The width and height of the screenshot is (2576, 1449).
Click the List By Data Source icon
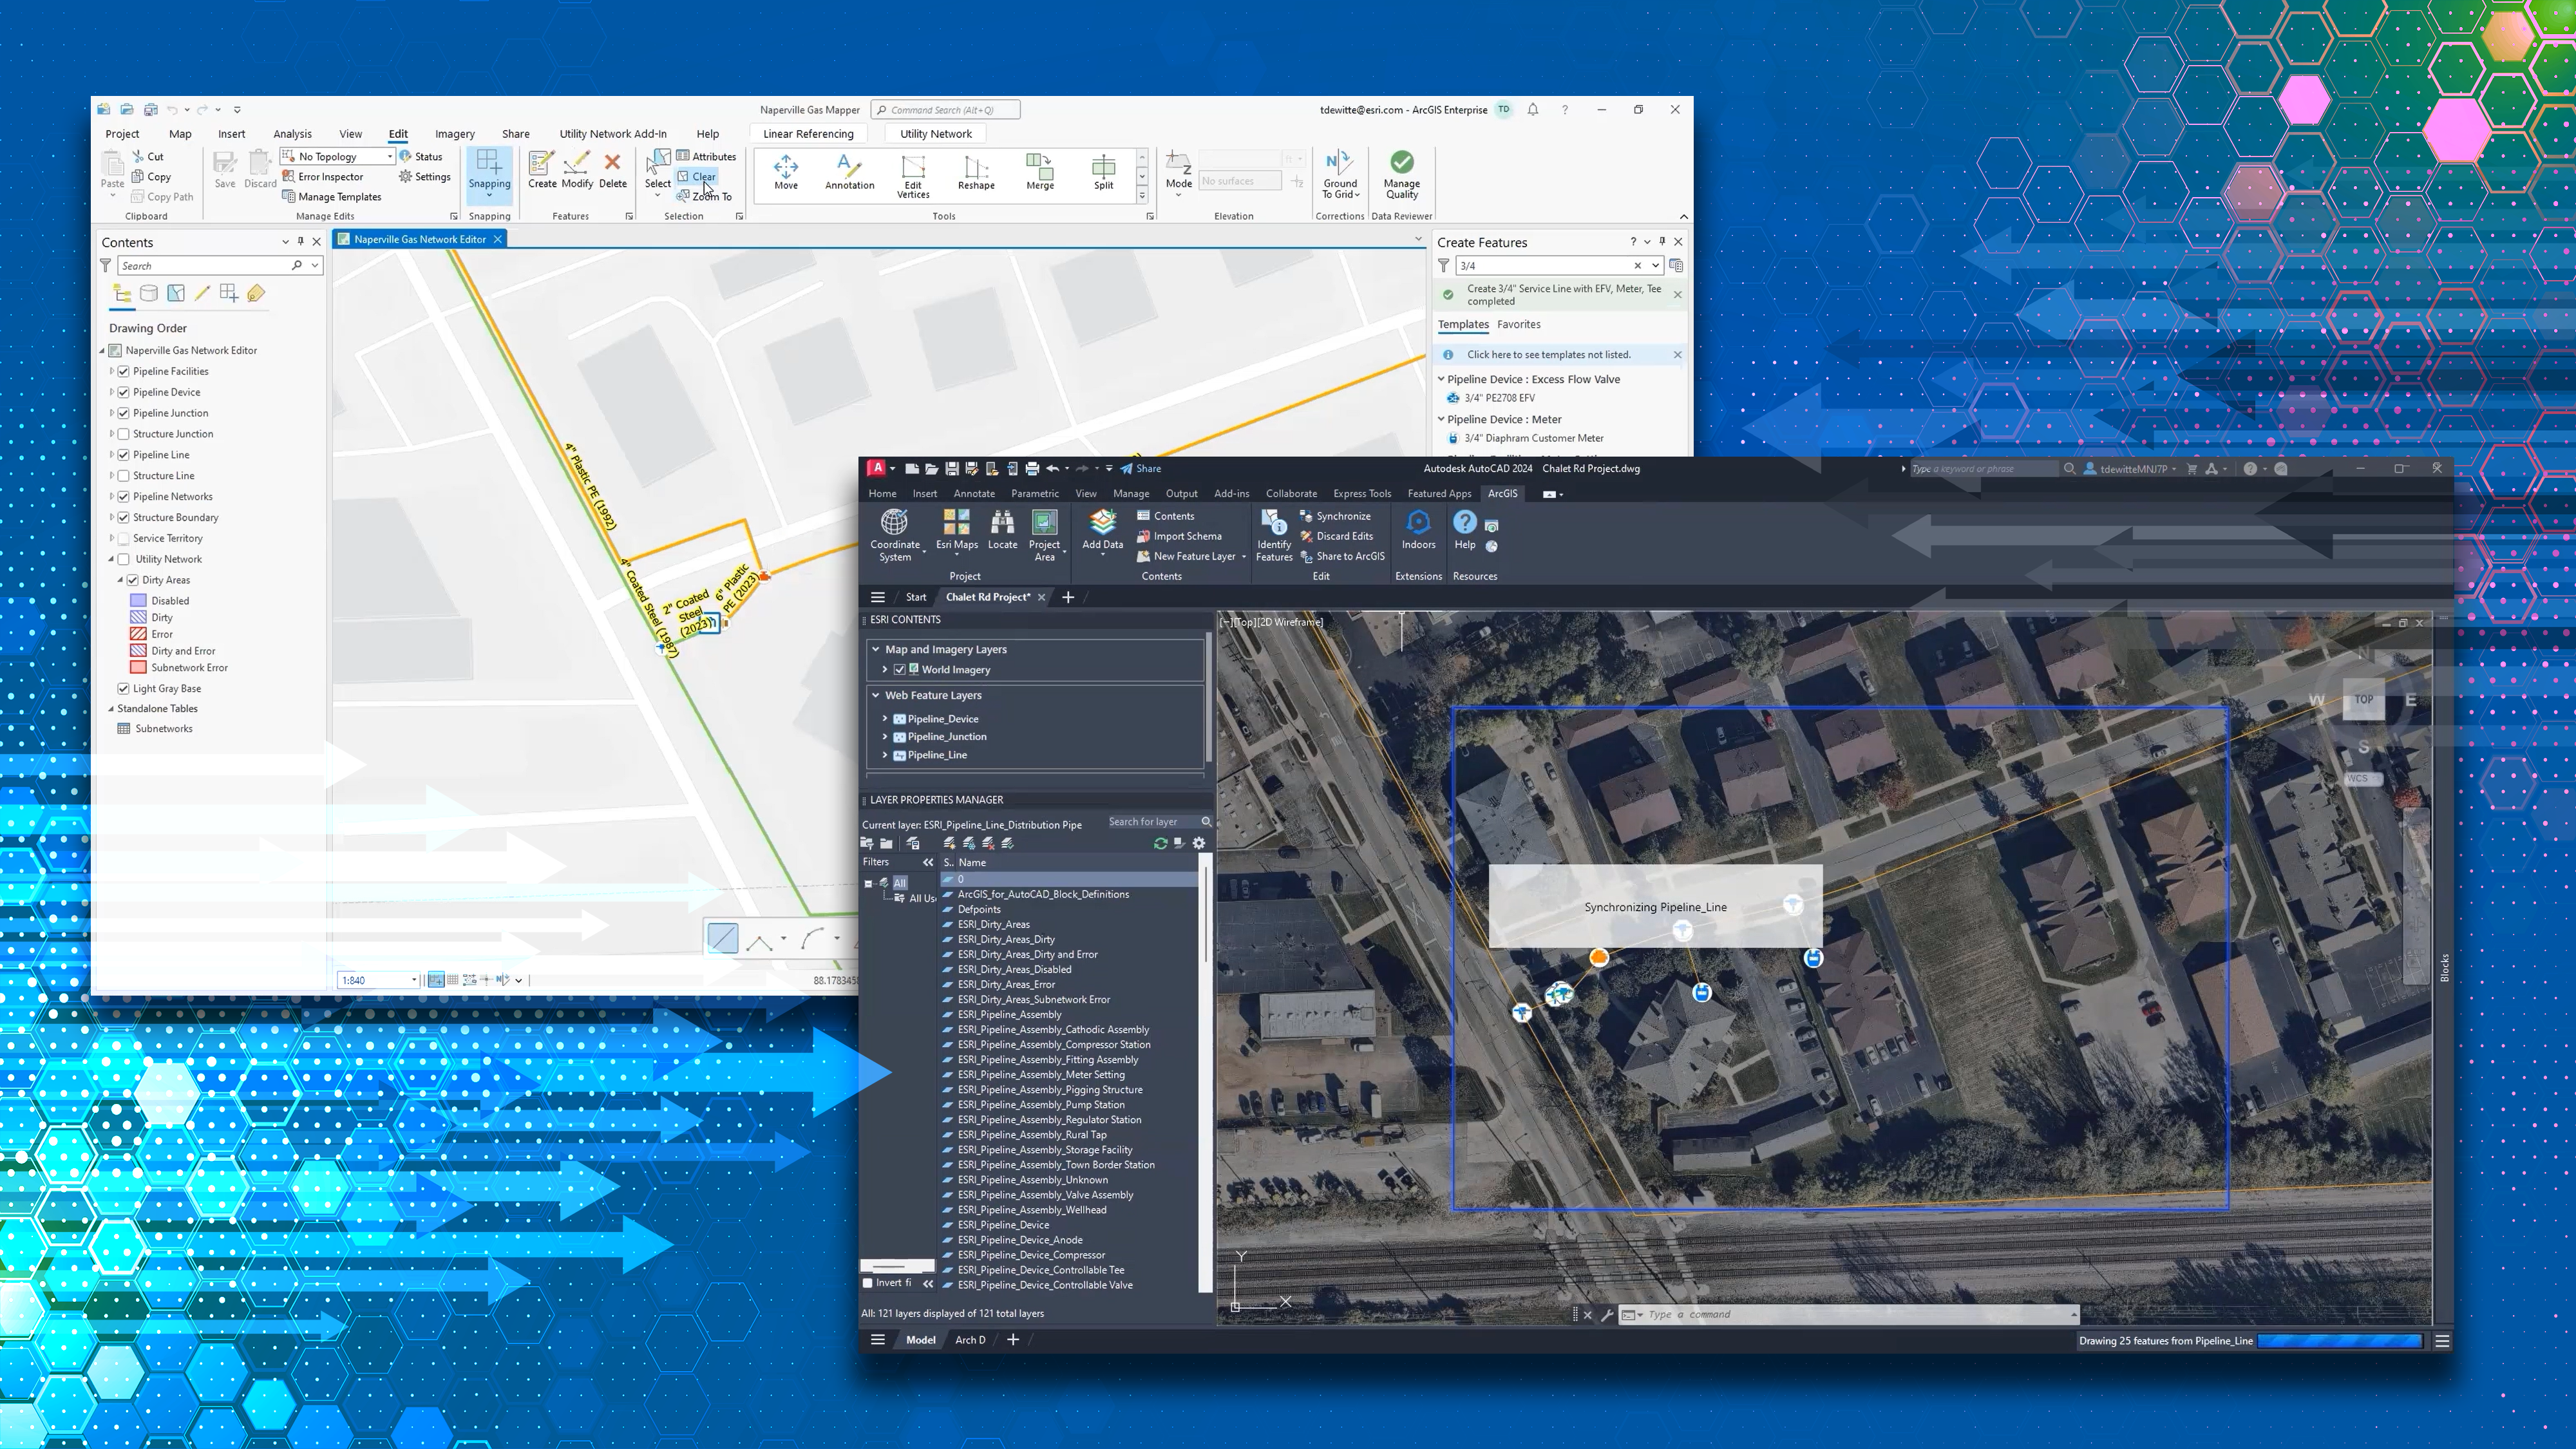point(149,293)
